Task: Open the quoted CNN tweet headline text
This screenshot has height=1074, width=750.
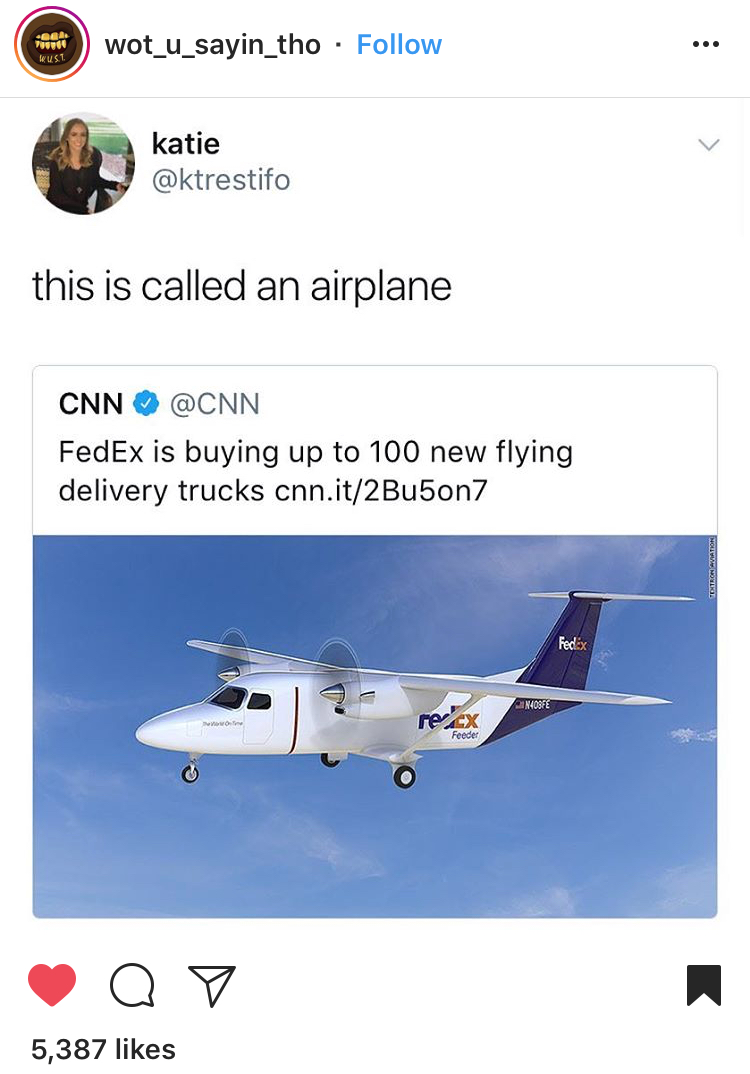Action: (x=316, y=471)
